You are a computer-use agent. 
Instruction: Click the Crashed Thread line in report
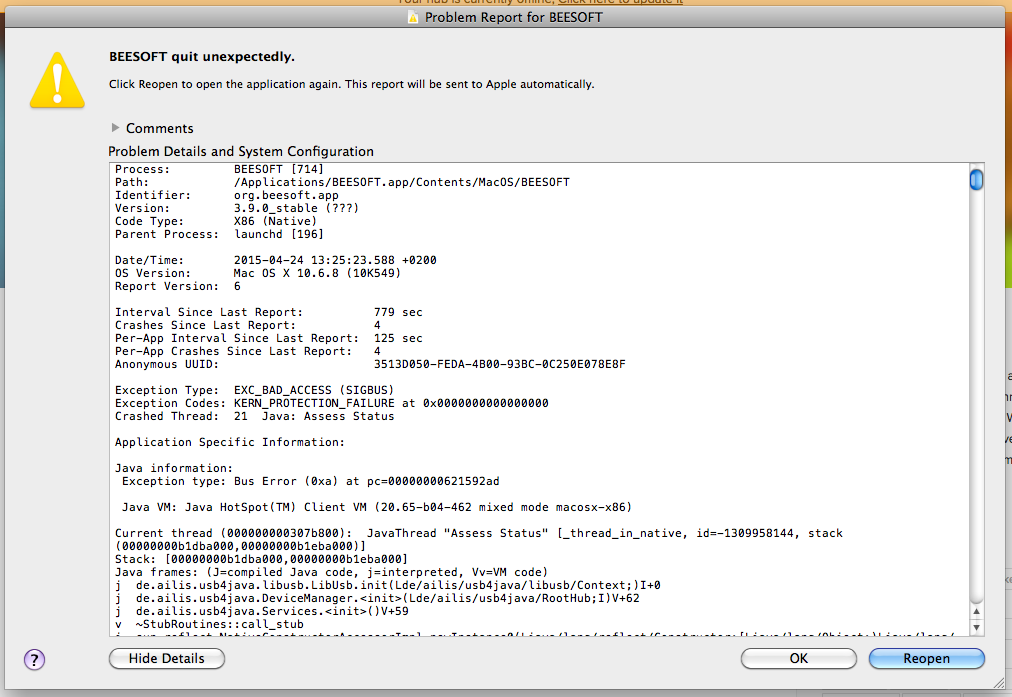point(254,416)
